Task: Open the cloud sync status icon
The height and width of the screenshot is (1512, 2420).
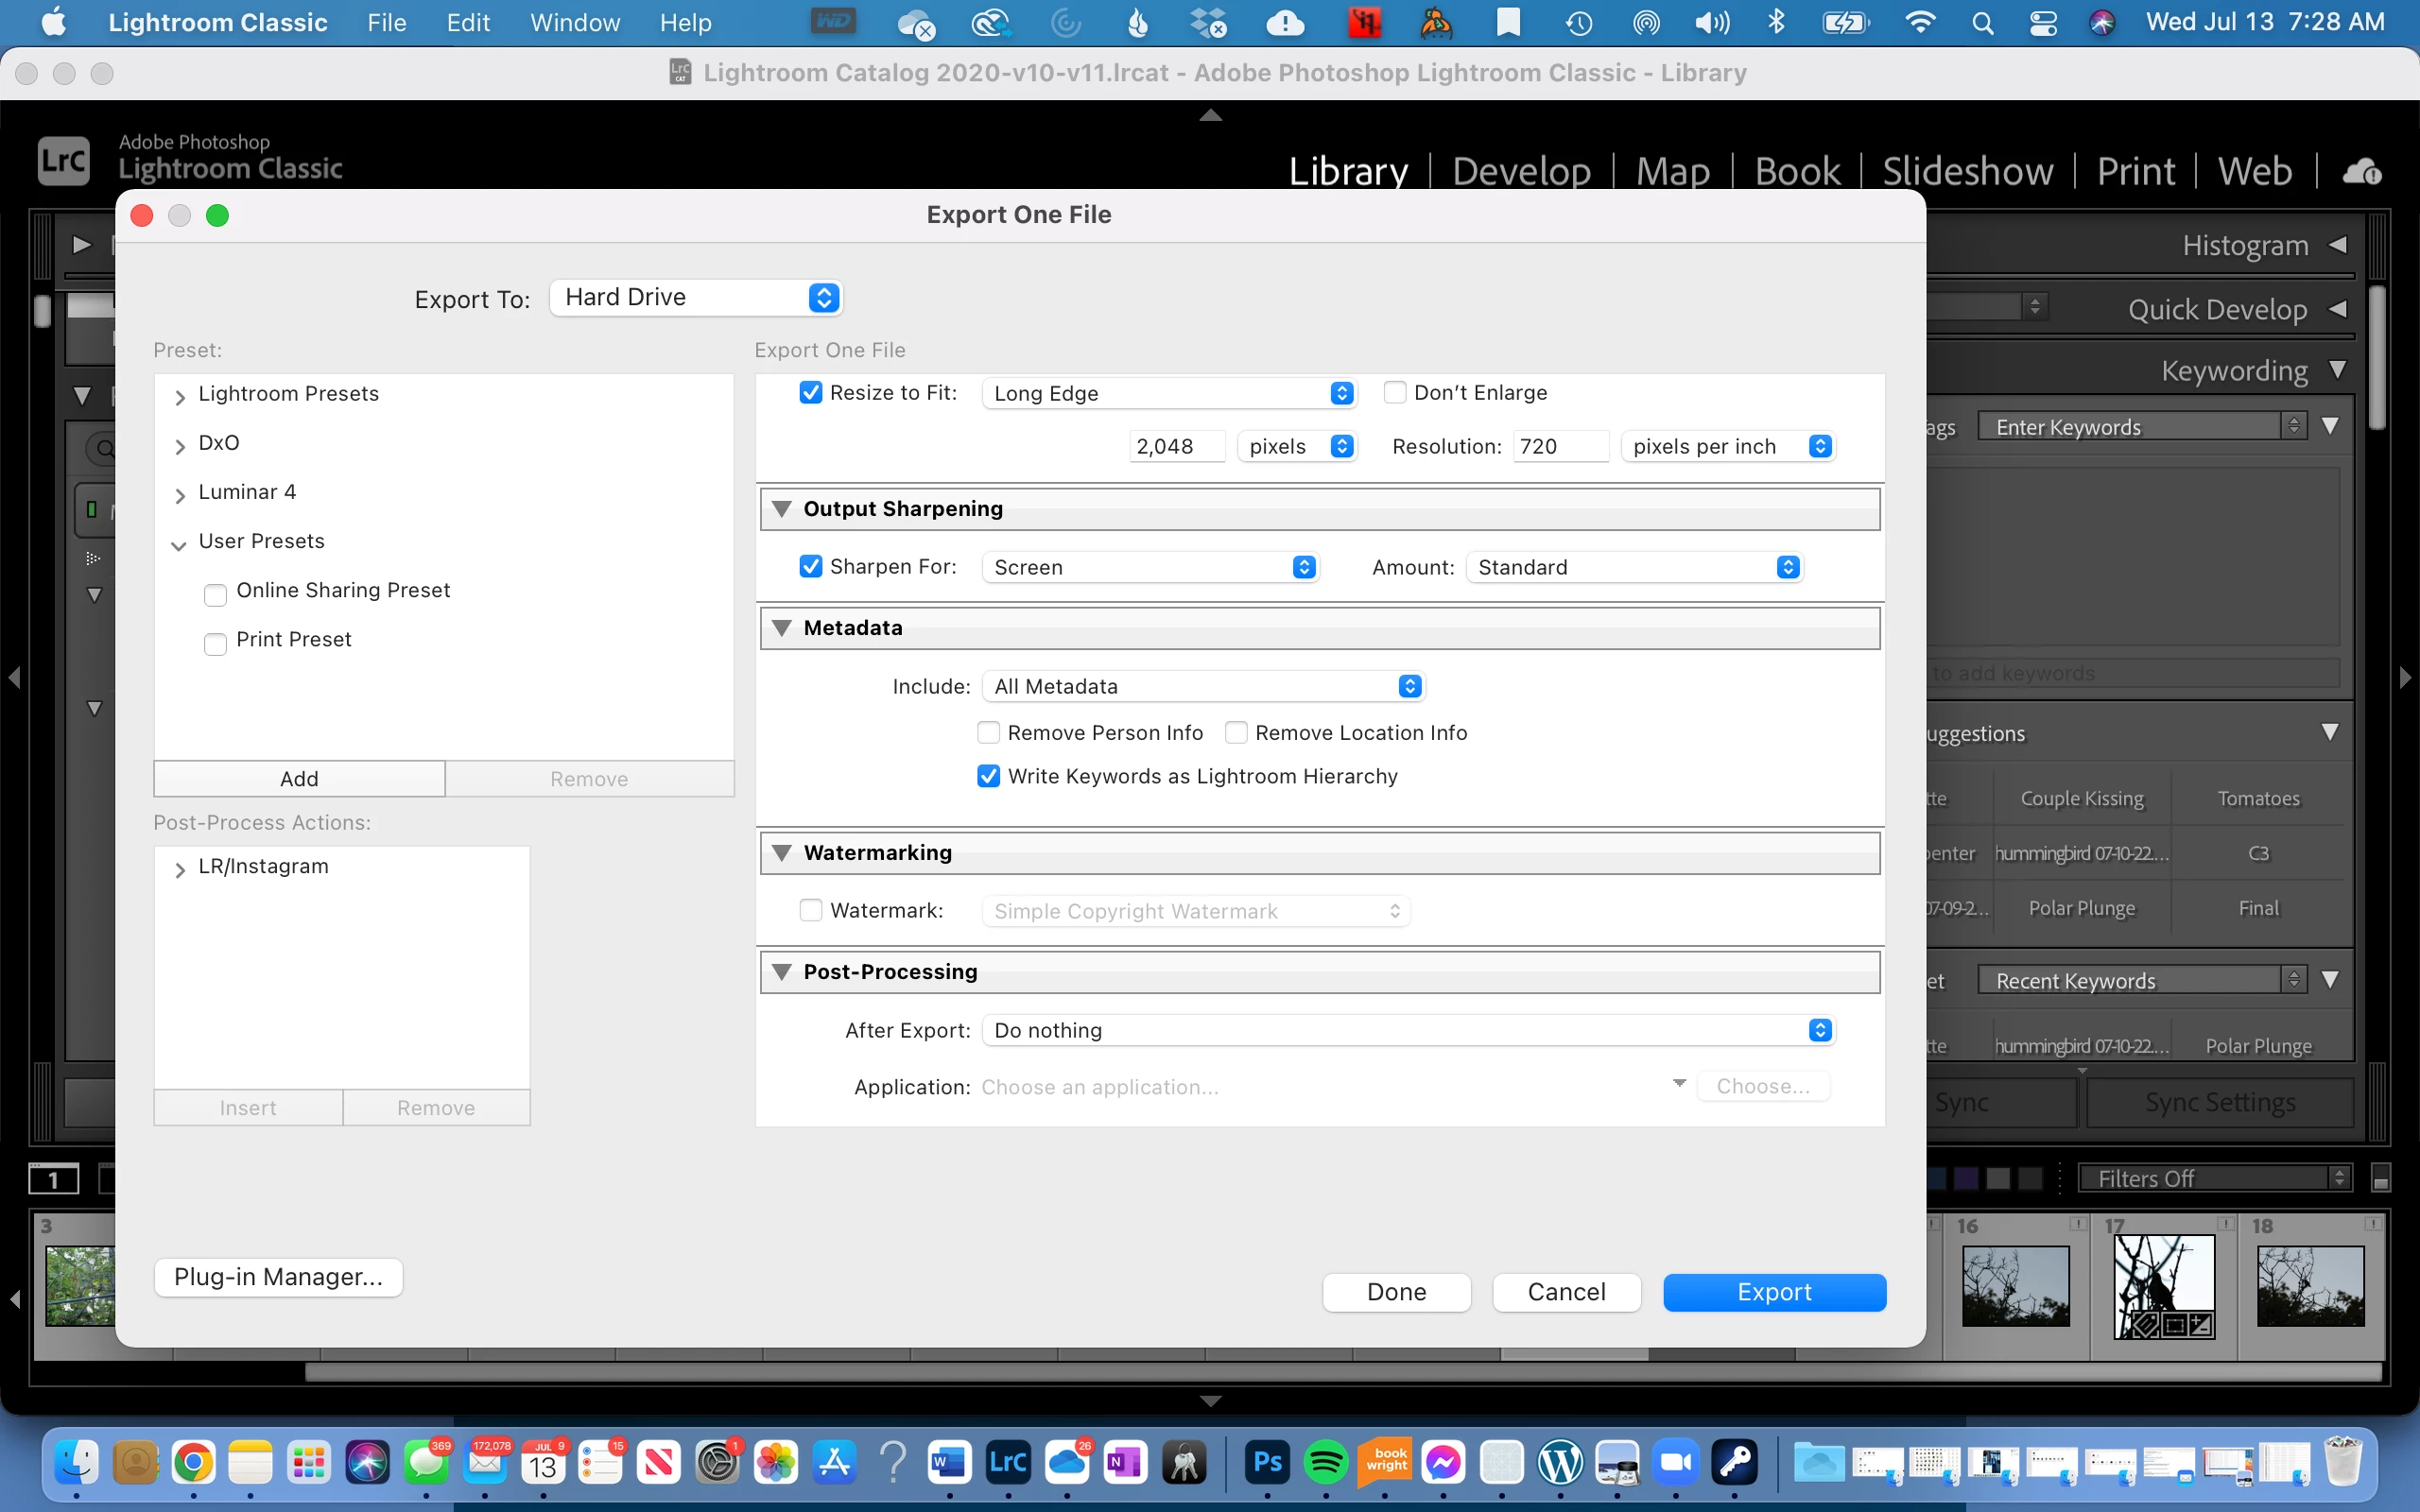Action: coord(2361,171)
